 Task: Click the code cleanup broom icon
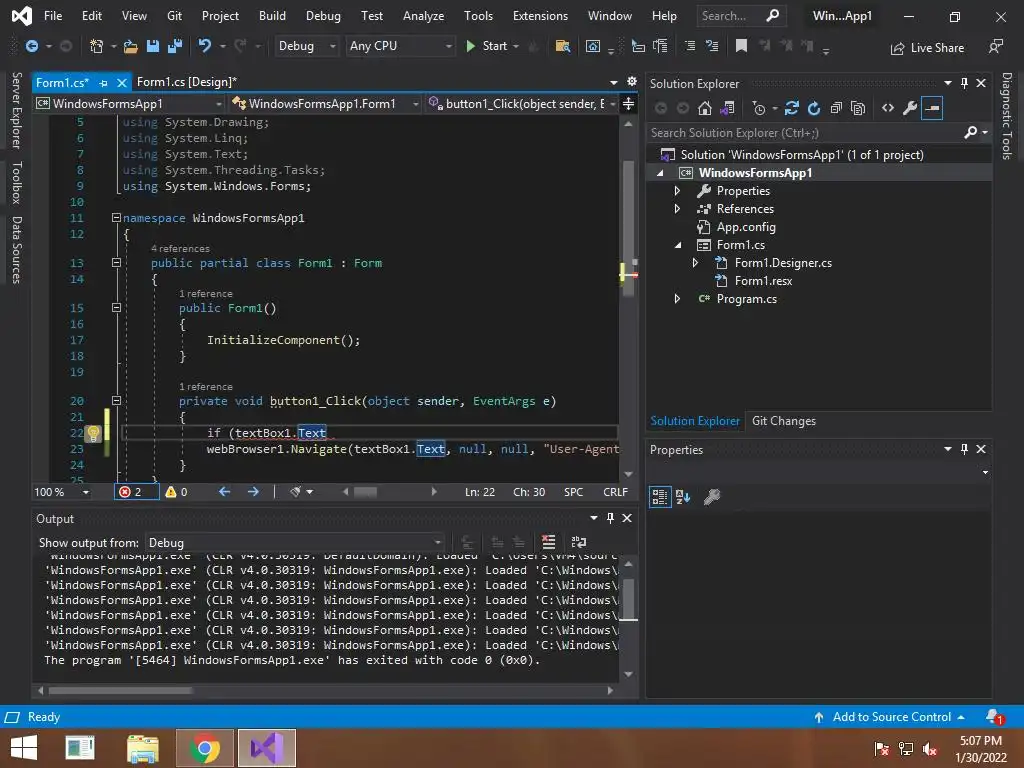coord(296,492)
